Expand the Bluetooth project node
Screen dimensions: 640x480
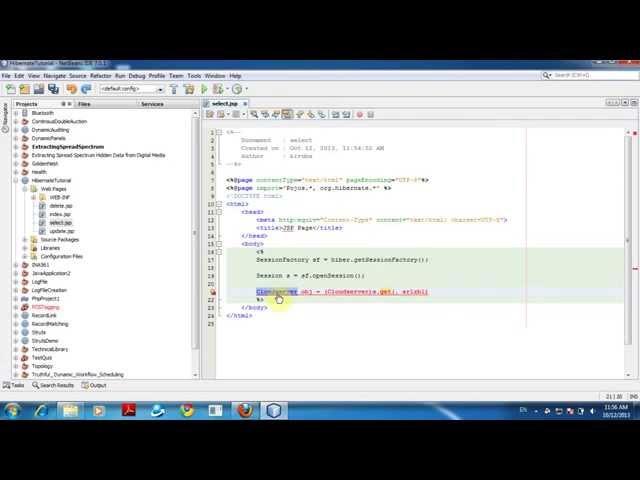(16, 113)
